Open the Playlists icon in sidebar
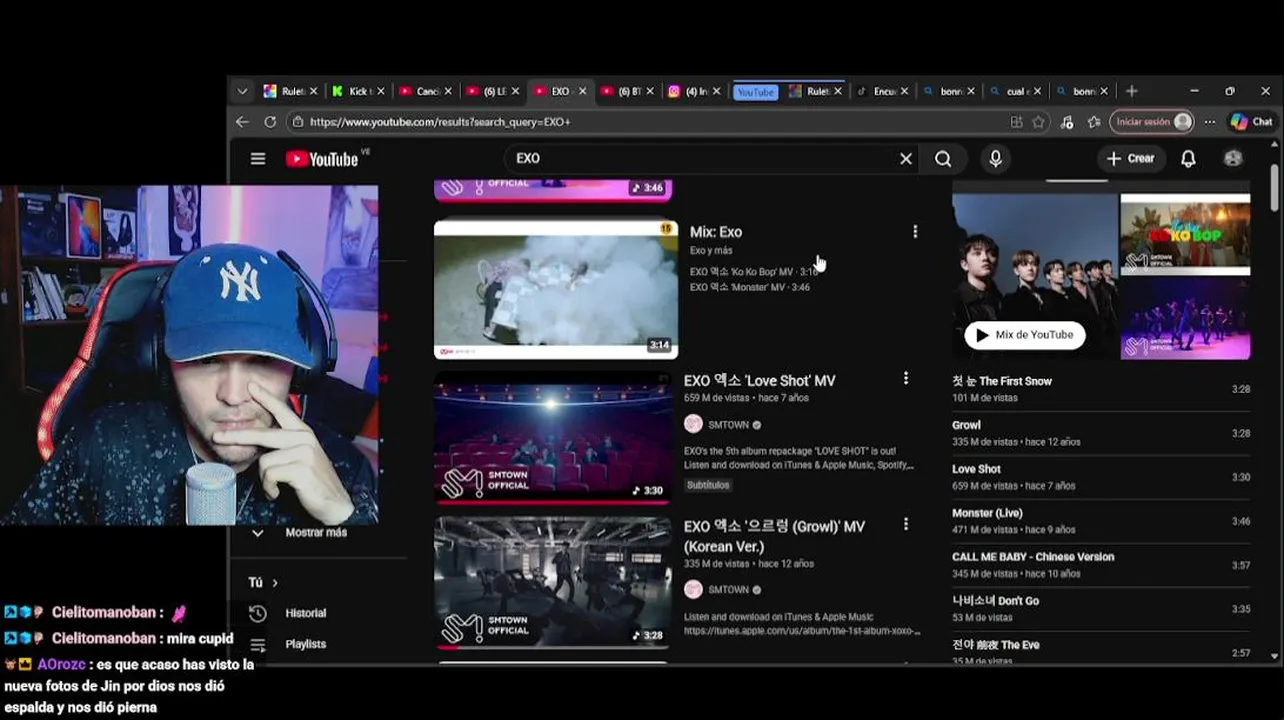 click(258, 645)
